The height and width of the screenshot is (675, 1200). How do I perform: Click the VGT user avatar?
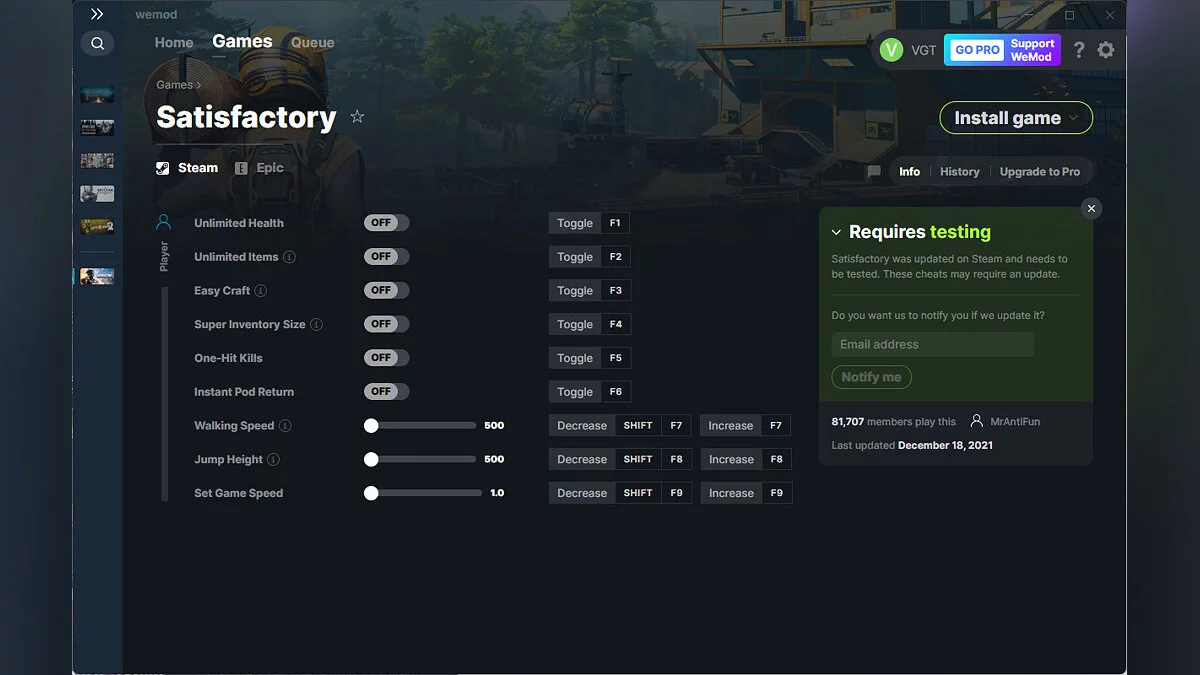[x=891, y=50]
